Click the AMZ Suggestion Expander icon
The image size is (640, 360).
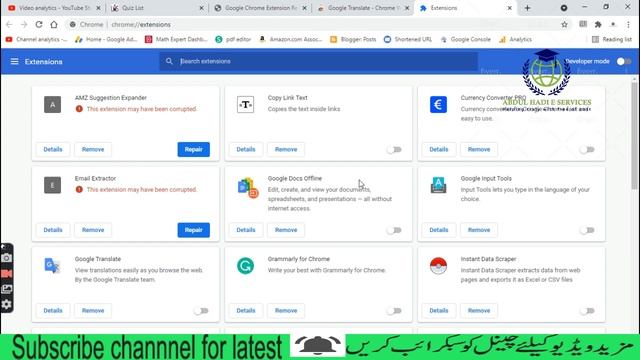click(53, 104)
